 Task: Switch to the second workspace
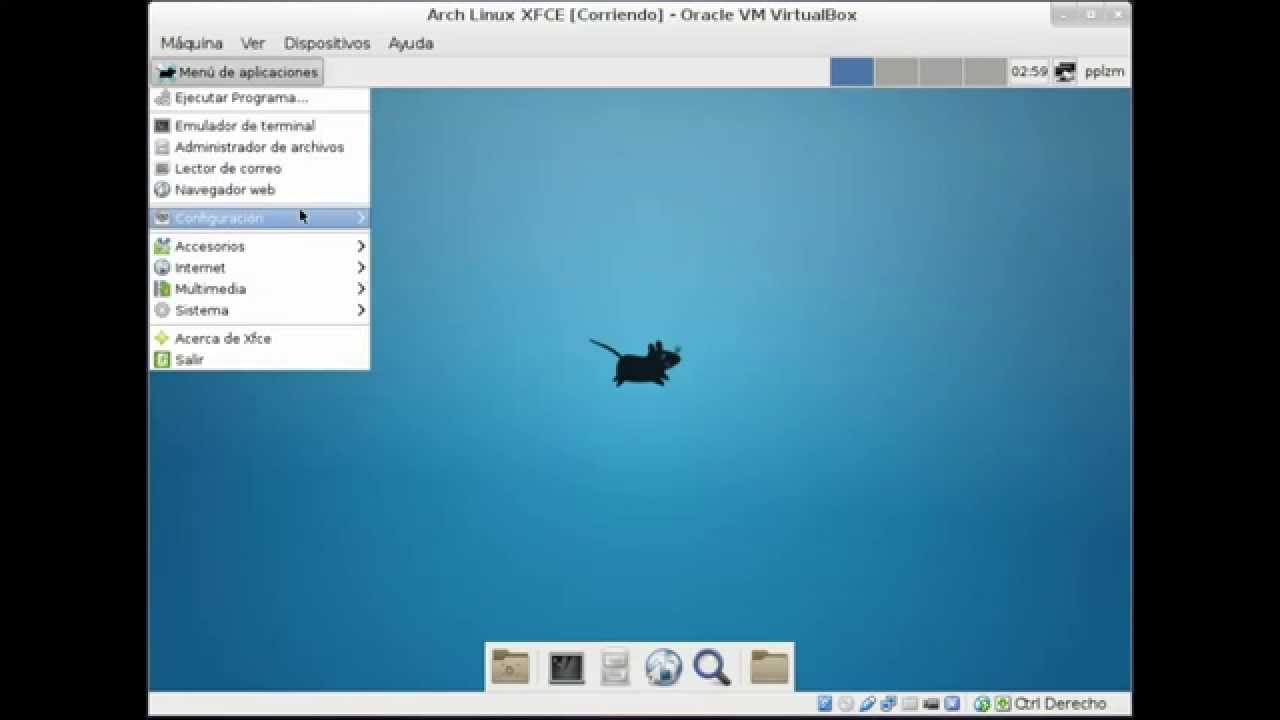pyautogui.click(x=897, y=72)
